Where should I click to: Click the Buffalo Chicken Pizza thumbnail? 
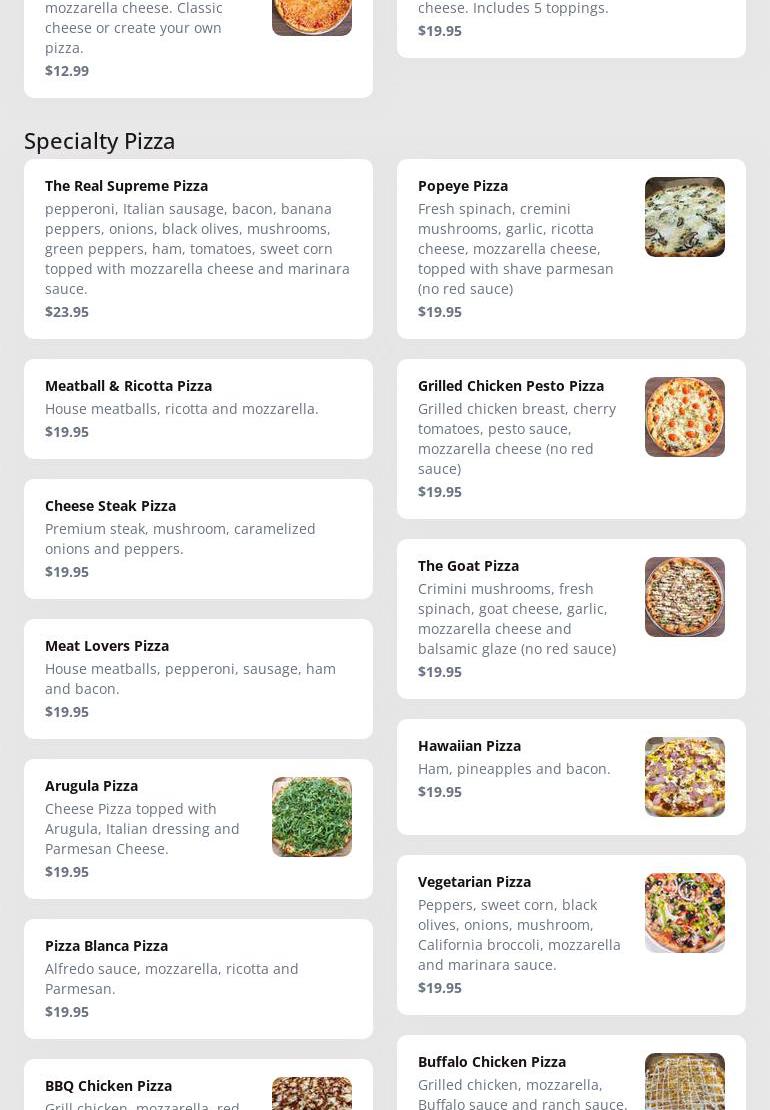point(684,1082)
